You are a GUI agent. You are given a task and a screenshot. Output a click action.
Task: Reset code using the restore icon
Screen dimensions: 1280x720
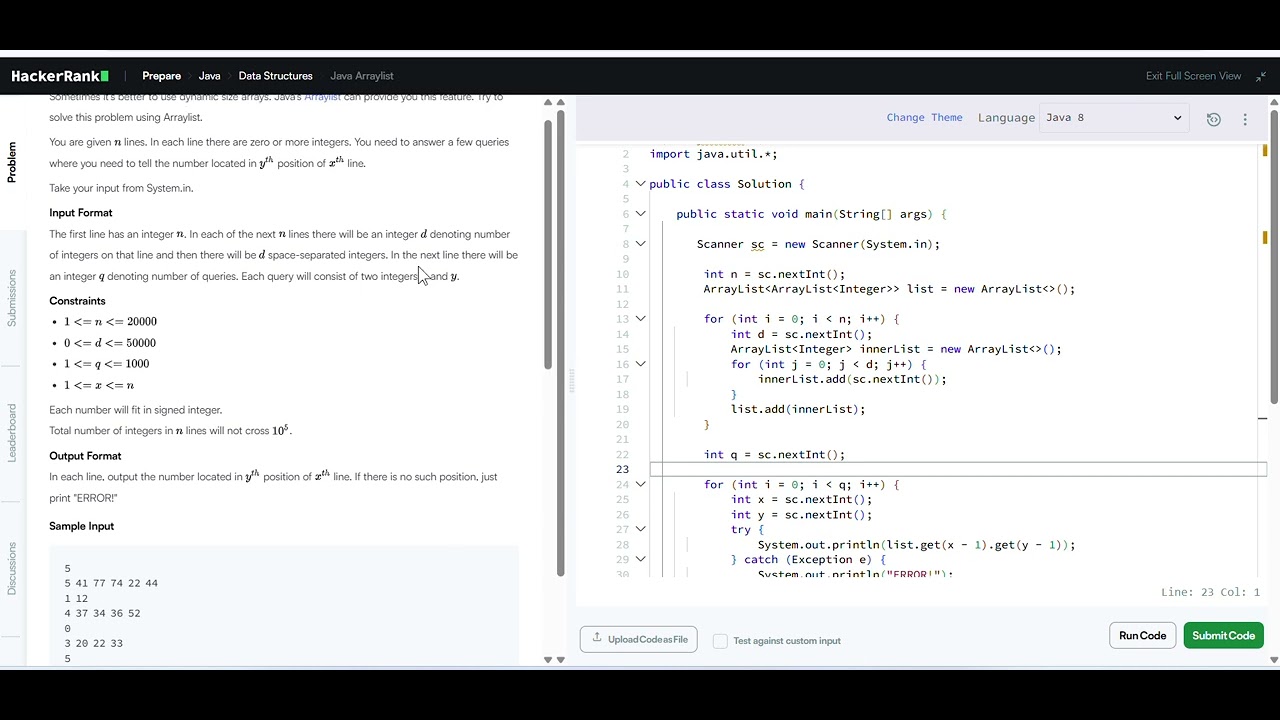(x=1213, y=119)
